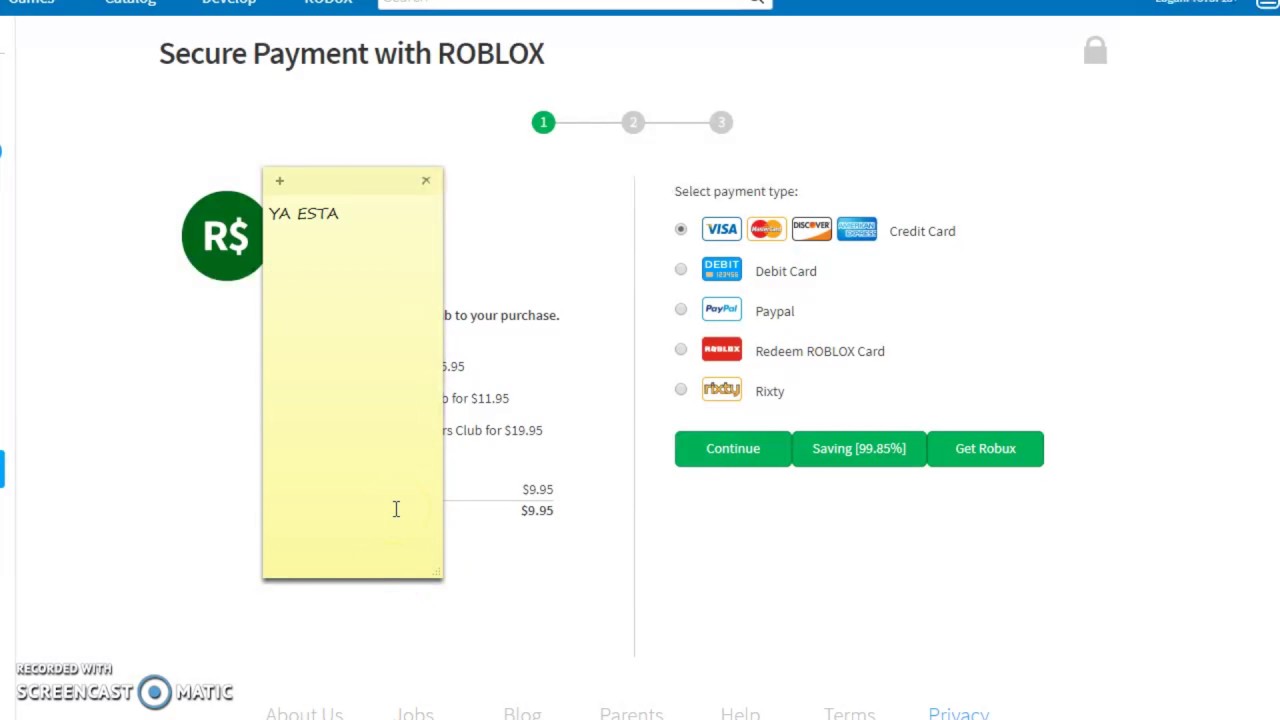The width and height of the screenshot is (1280, 720).
Task: Pick the Rixty payment radio button
Action: [681, 389]
